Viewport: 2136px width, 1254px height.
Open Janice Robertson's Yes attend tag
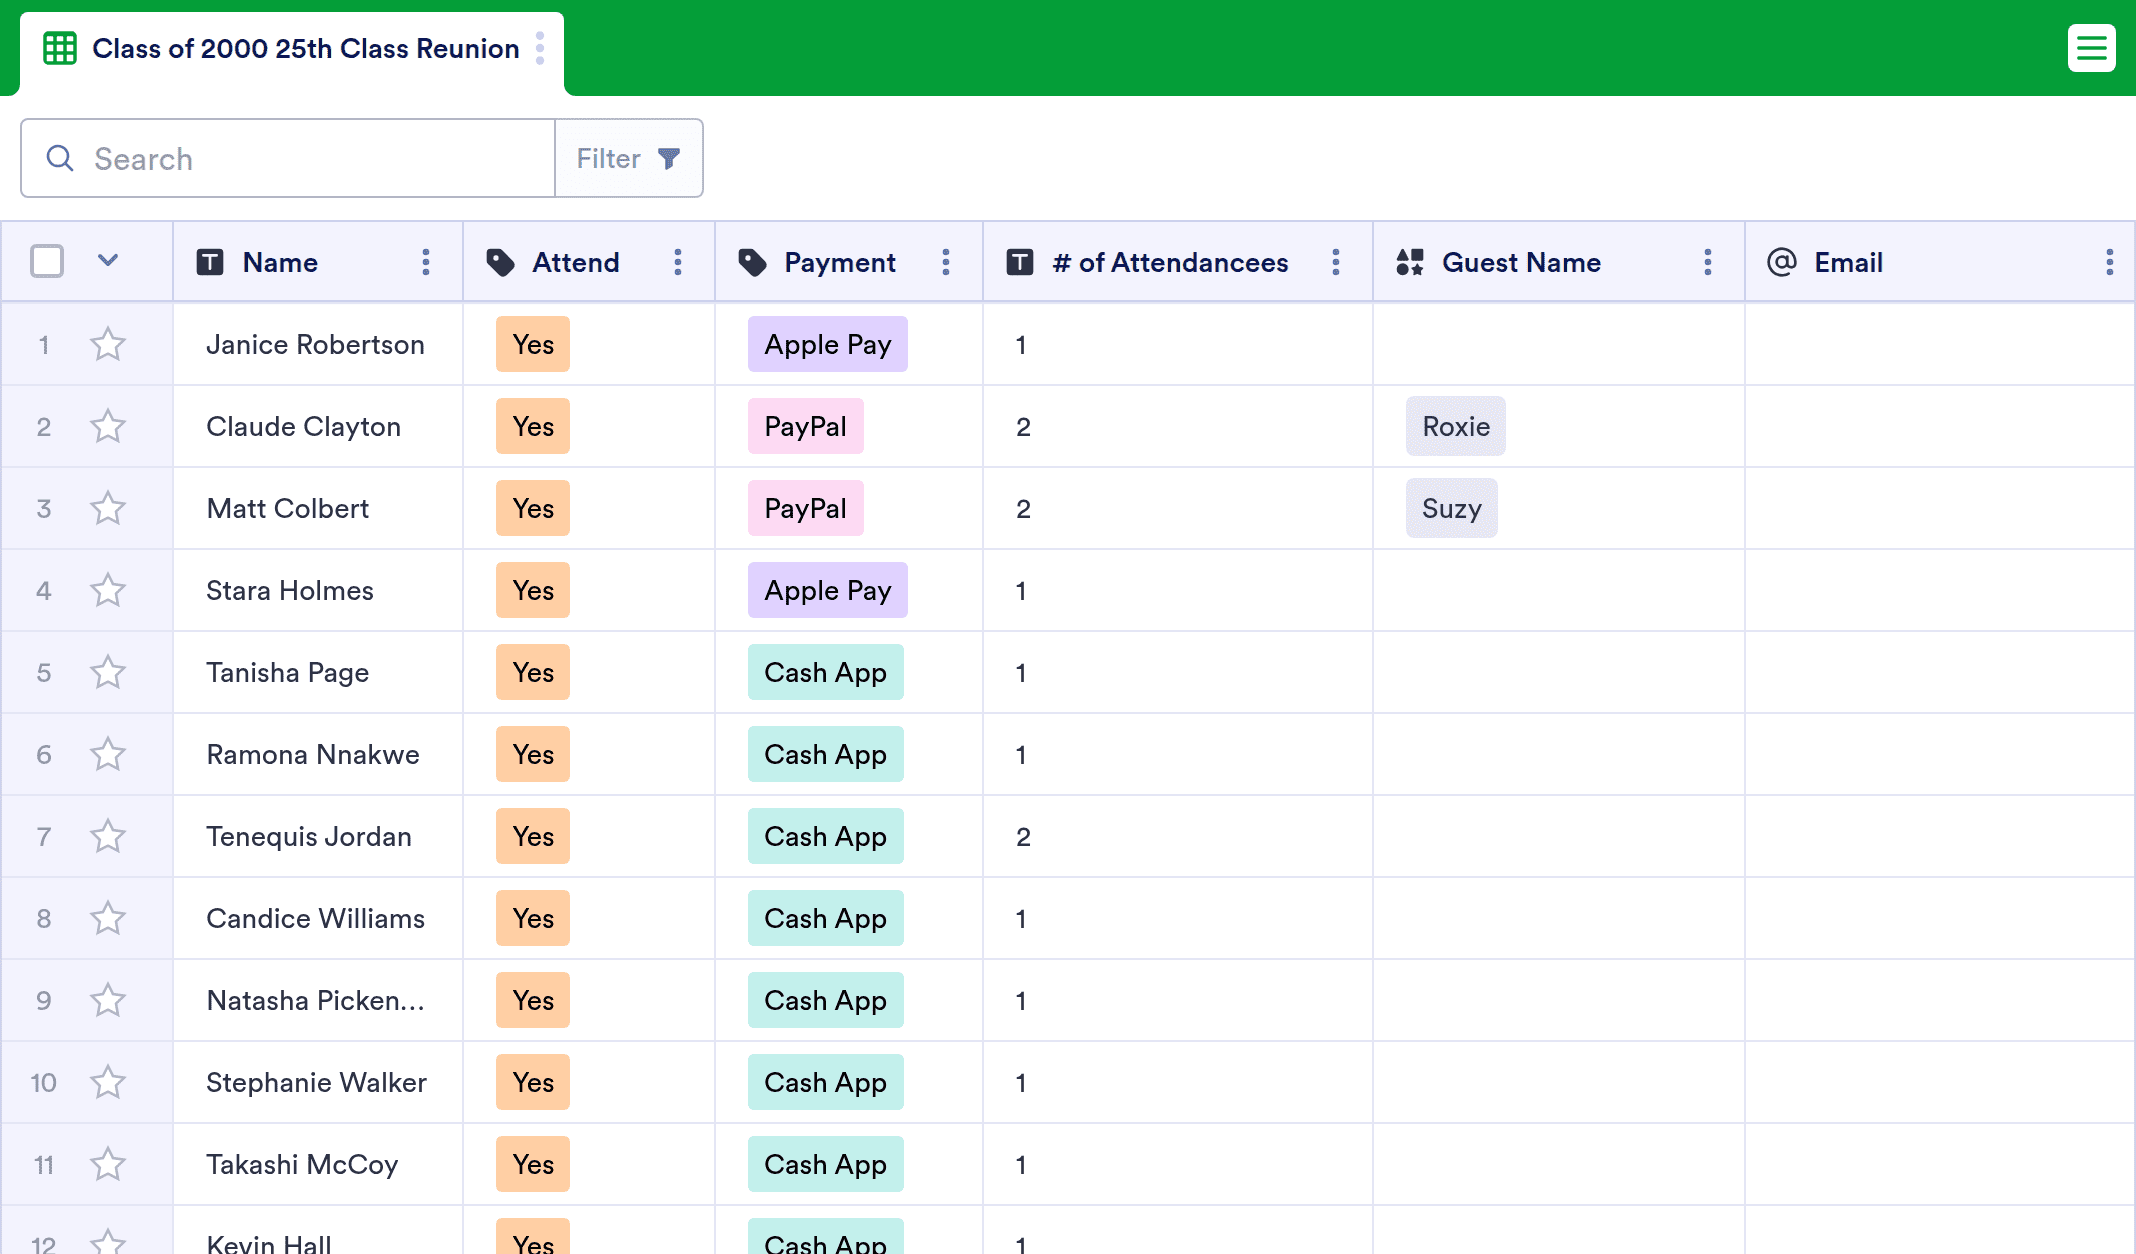[533, 344]
